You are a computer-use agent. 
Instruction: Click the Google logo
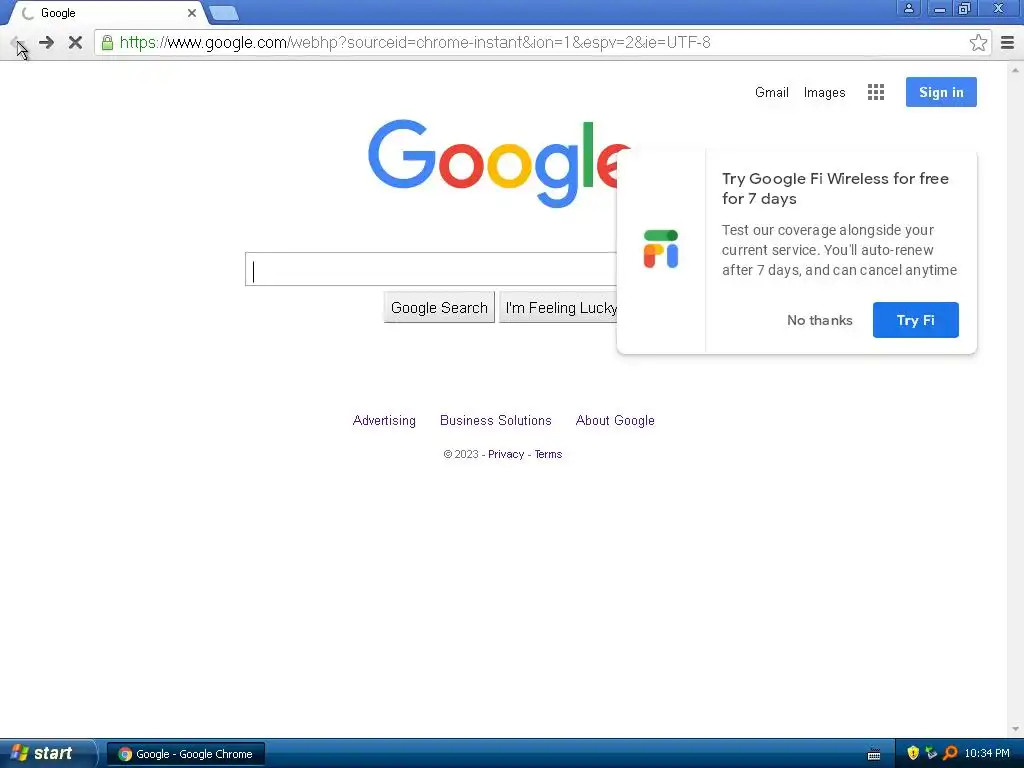coord(498,163)
